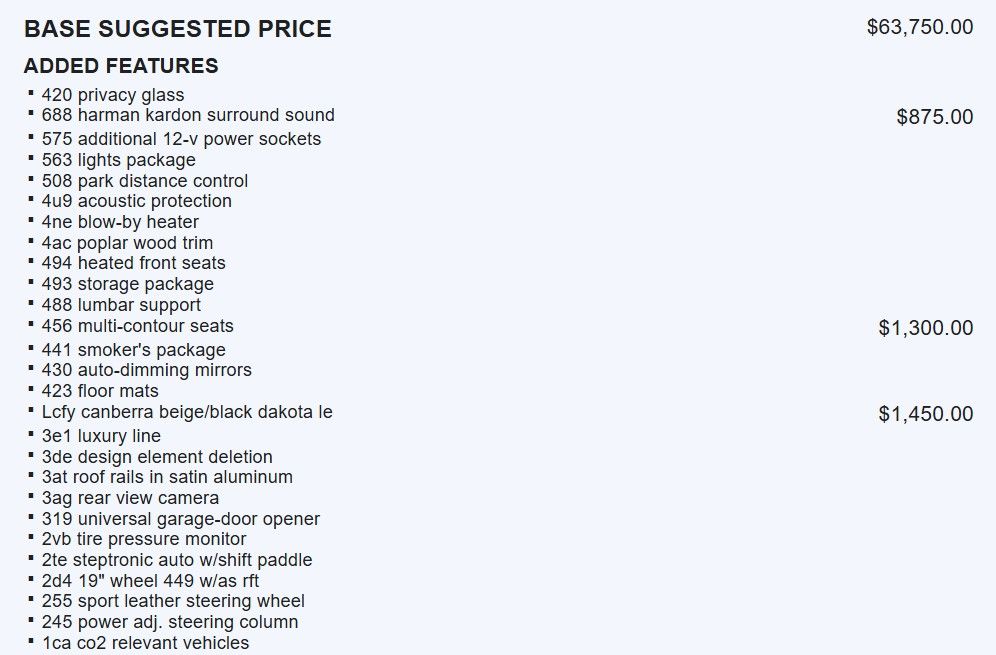Click the Base Suggested Price heading
The width and height of the screenshot is (996, 655).
[178, 29]
